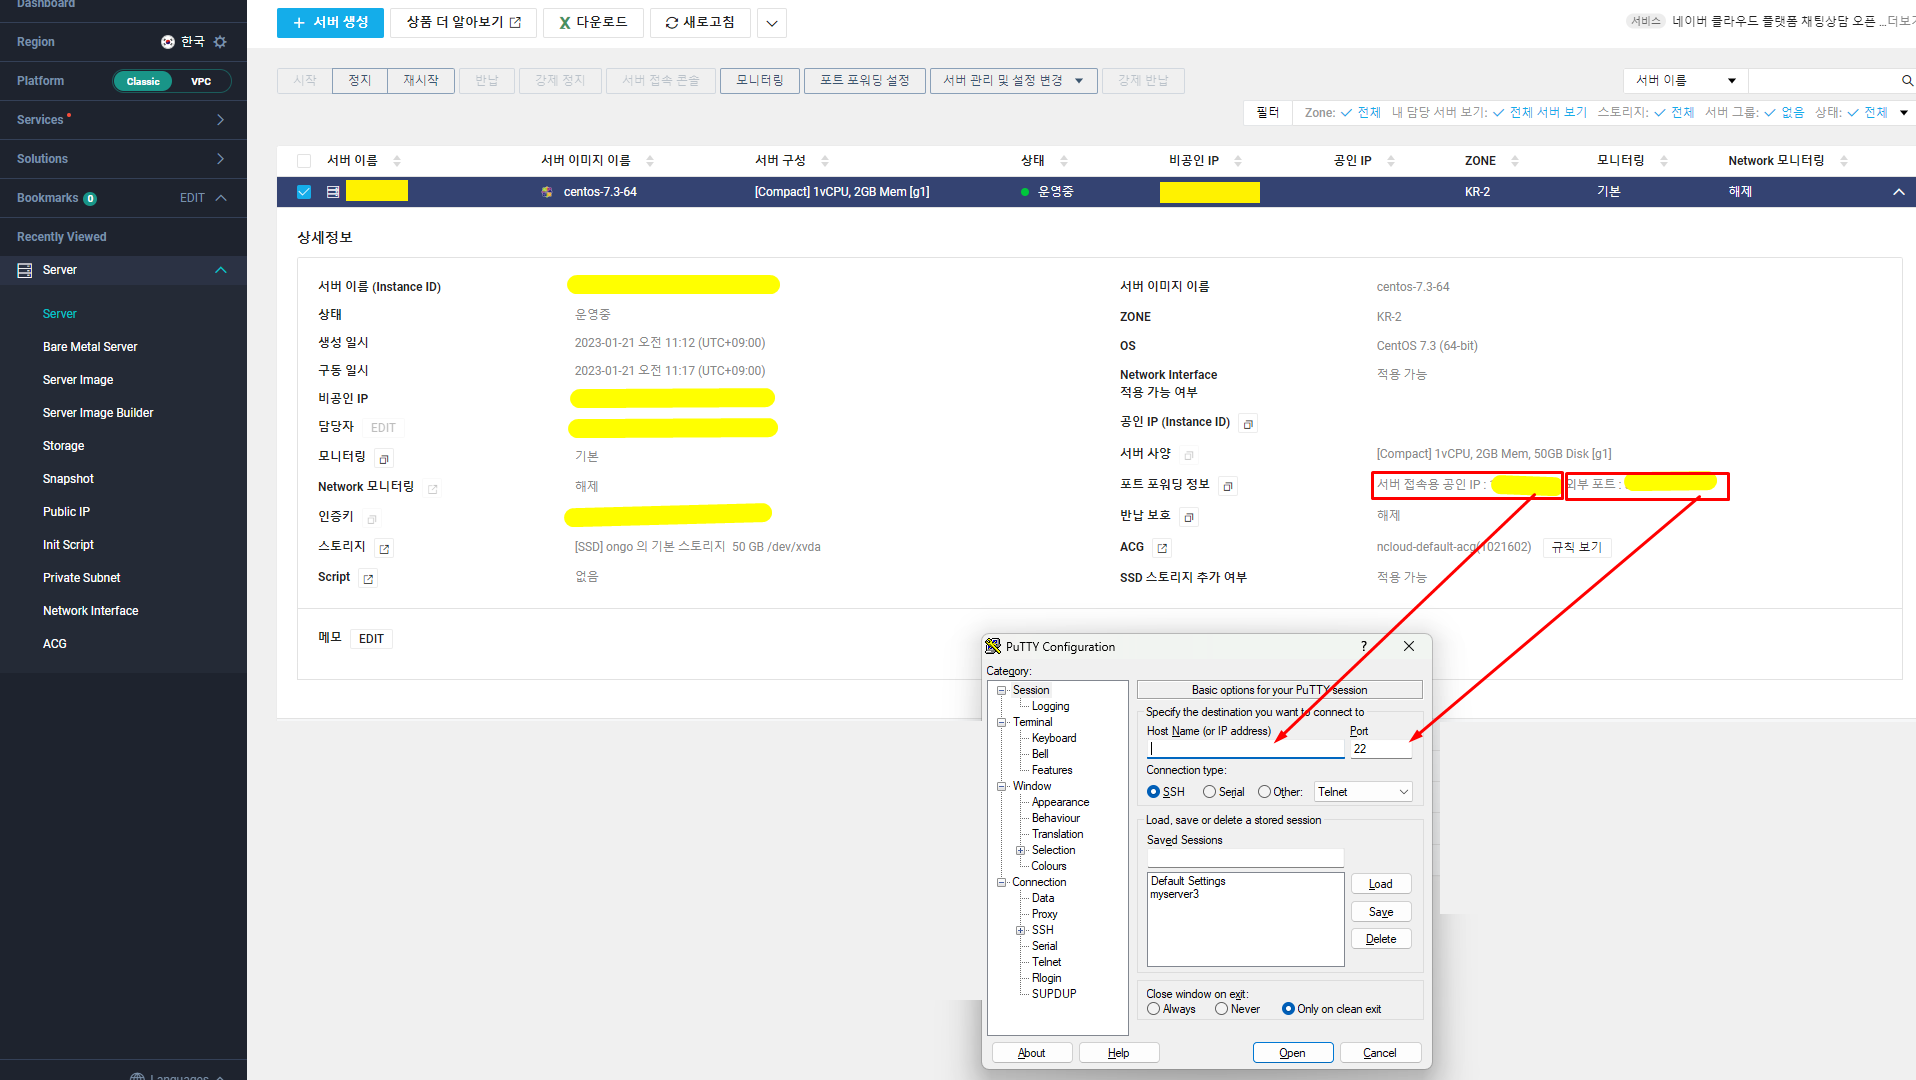Viewport: 1916px width, 1080px height.
Task: Open the Telnet connection type dropdown
Action: (x=1363, y=792)
